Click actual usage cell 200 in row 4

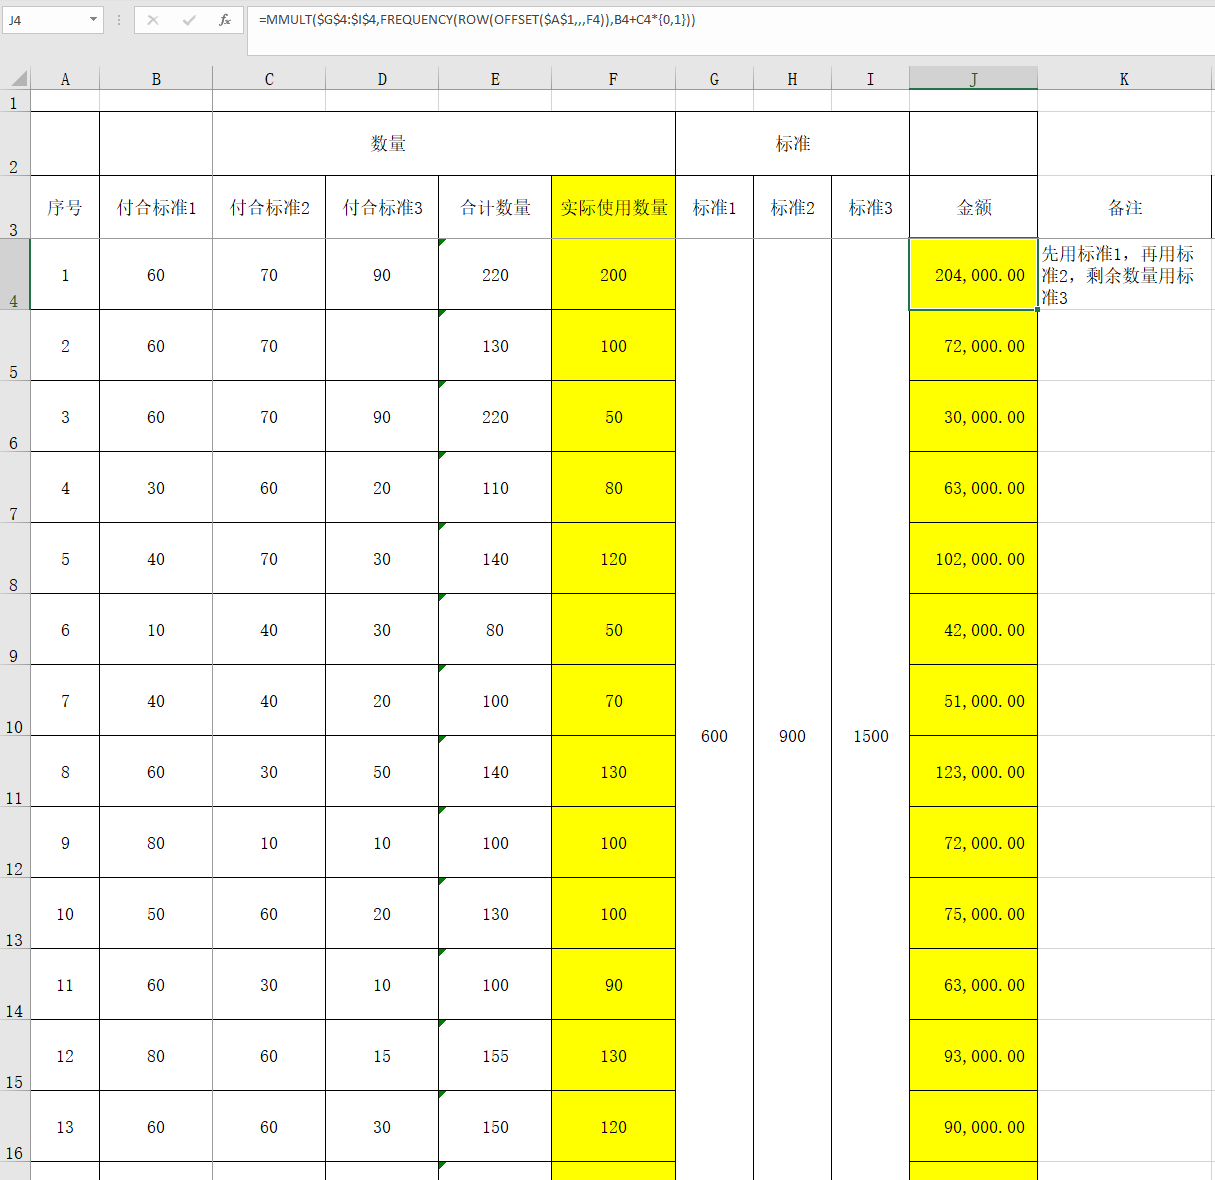click(x=613, y=274)
